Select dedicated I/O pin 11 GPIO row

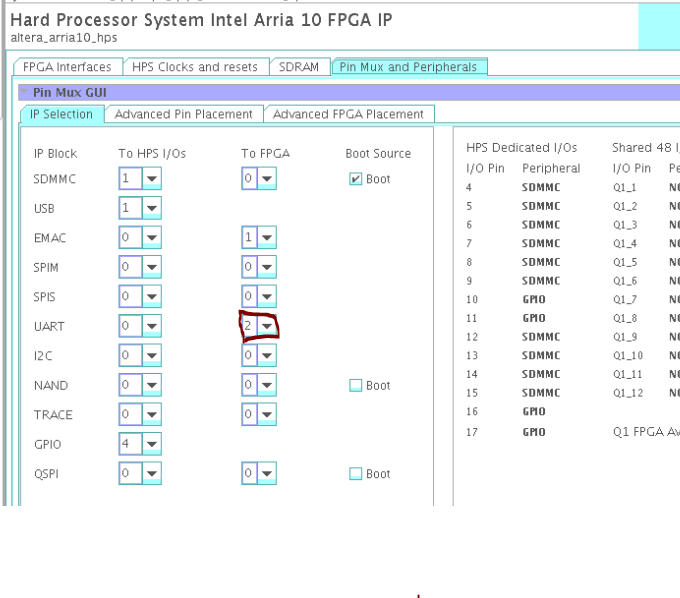[506, 318]
